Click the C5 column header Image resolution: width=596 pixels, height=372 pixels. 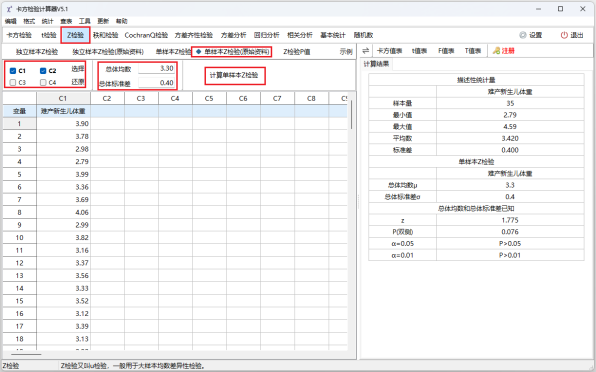(209, 98)
